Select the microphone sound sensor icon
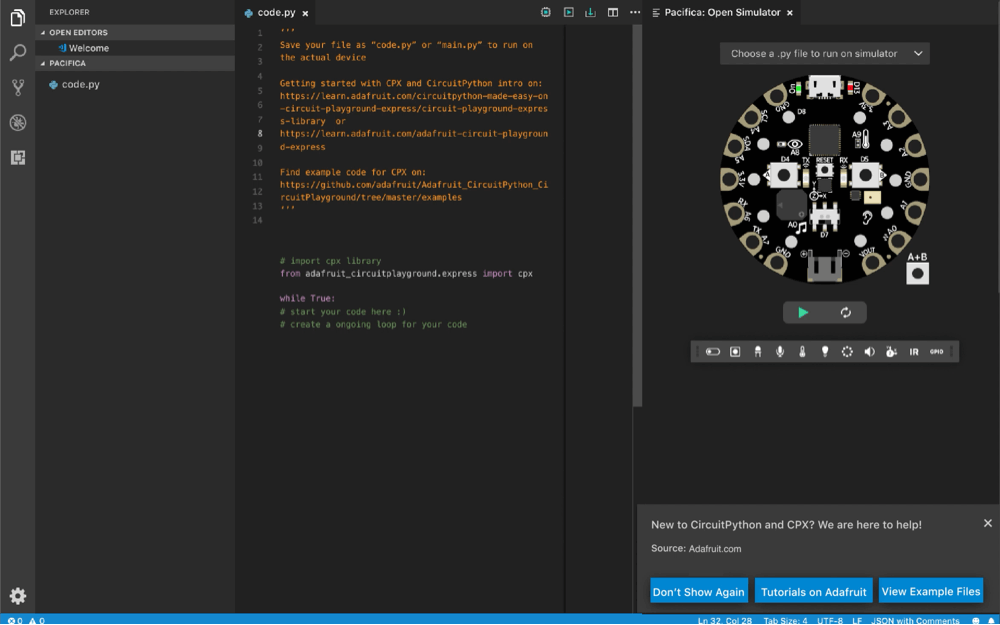 (x=780, y=351)
